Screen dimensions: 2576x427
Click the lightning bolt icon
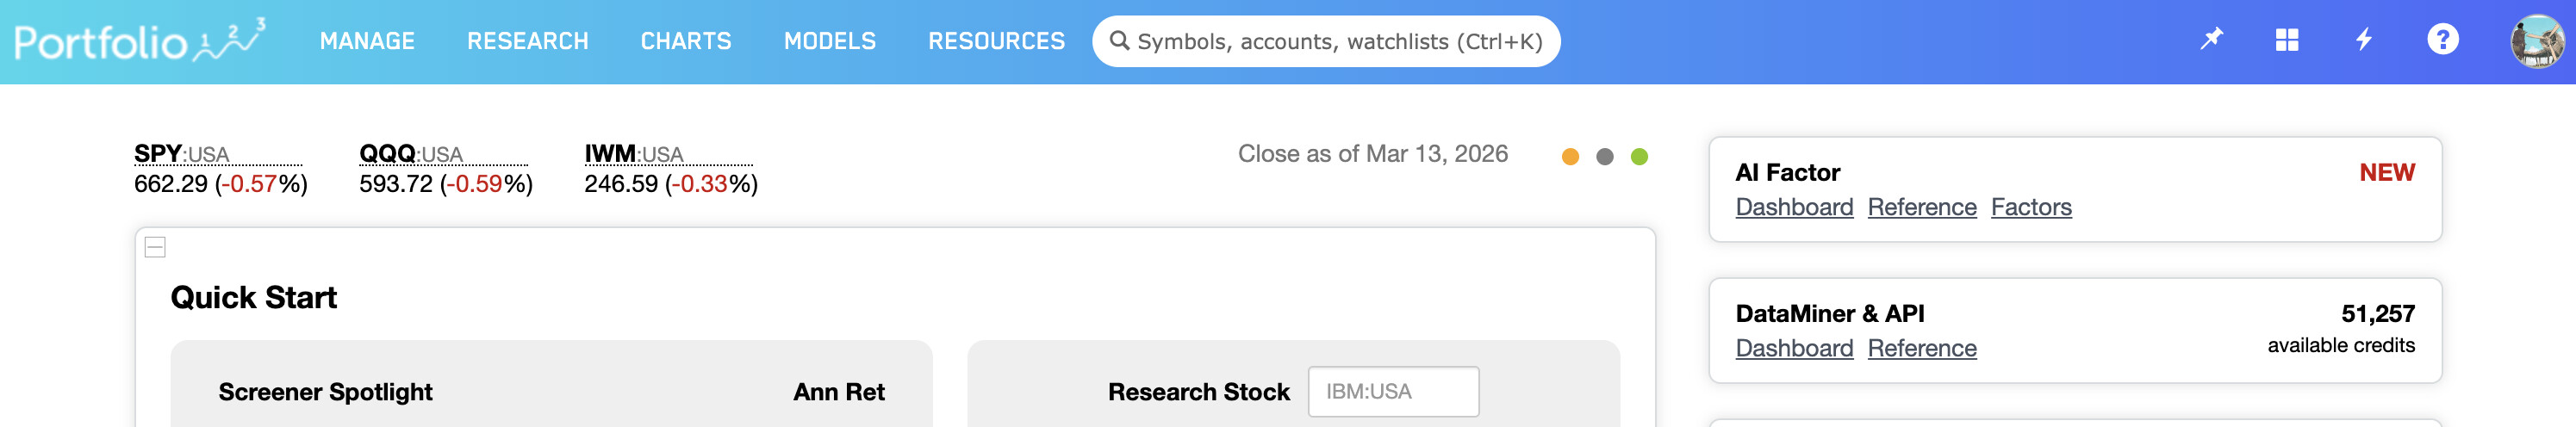pos(2364,40)
